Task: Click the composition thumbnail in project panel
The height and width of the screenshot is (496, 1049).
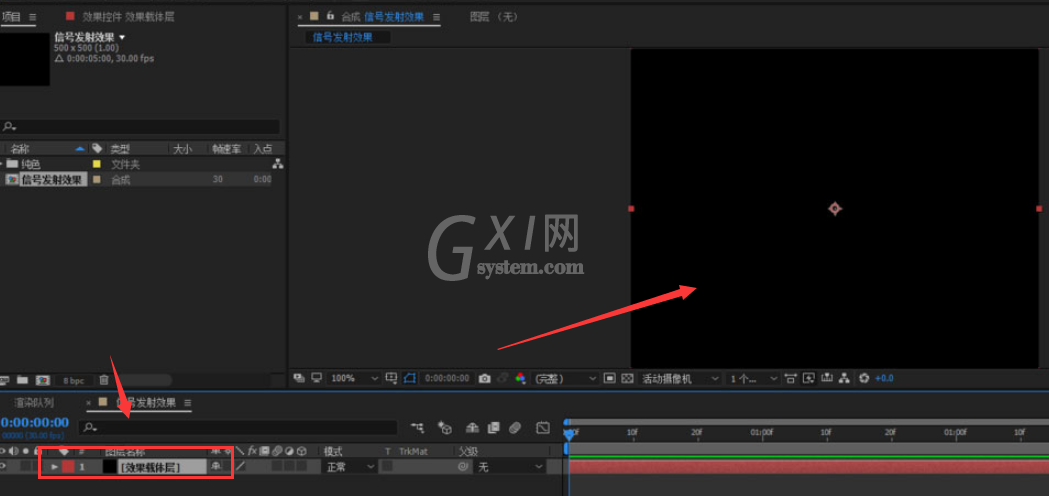Action: 25,59
